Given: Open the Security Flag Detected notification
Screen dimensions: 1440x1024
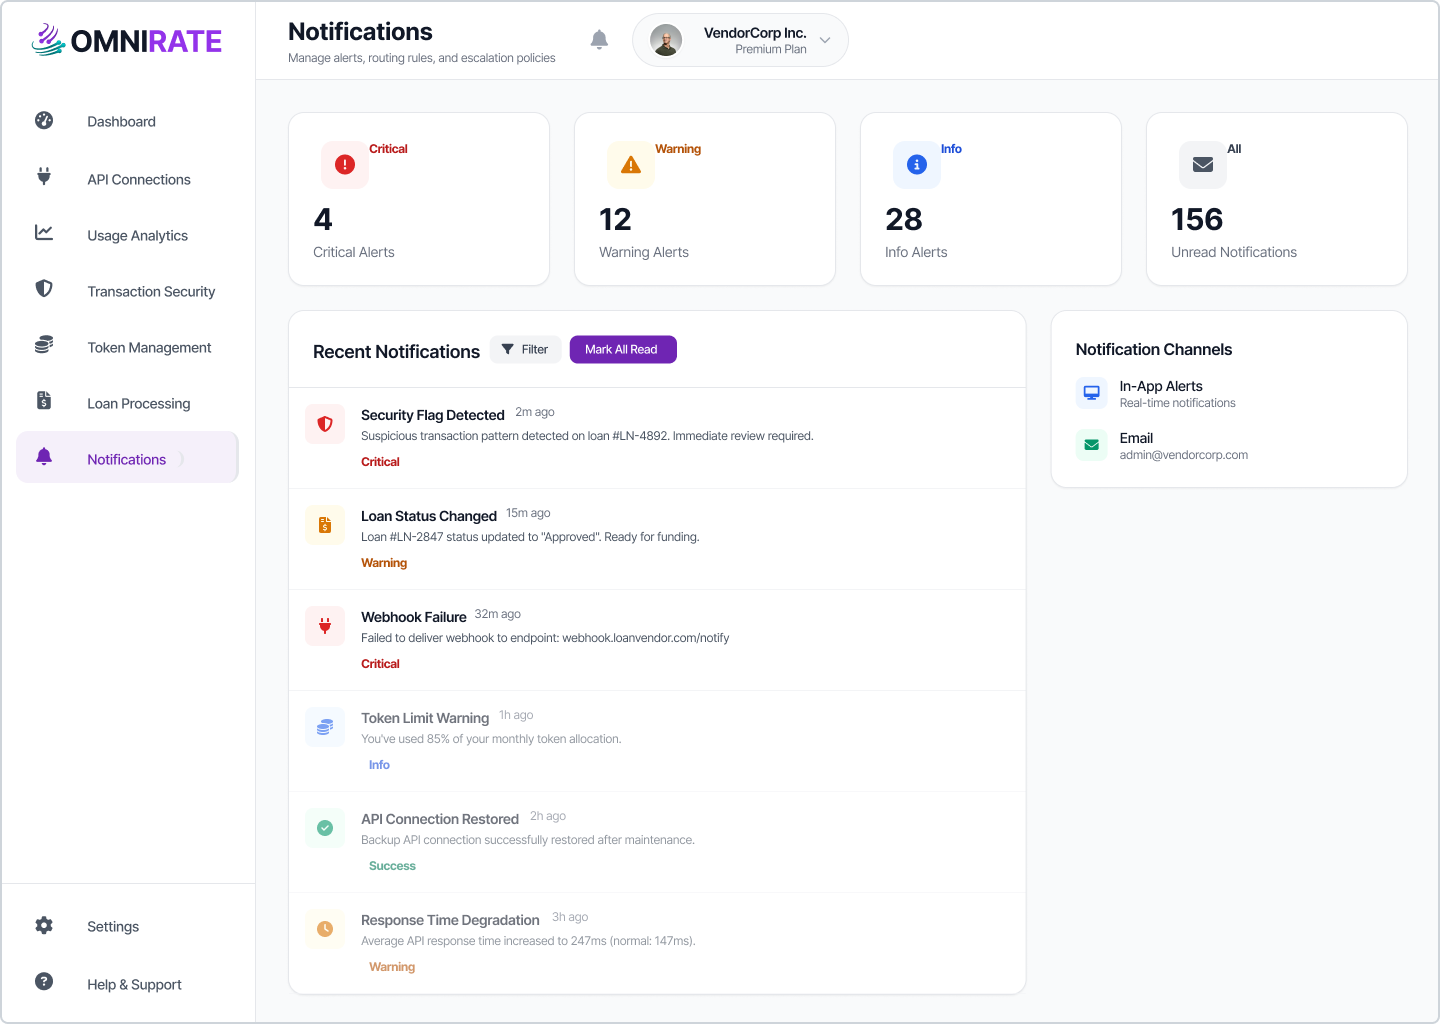Looking at the screenshot, I should coord(657,438).
